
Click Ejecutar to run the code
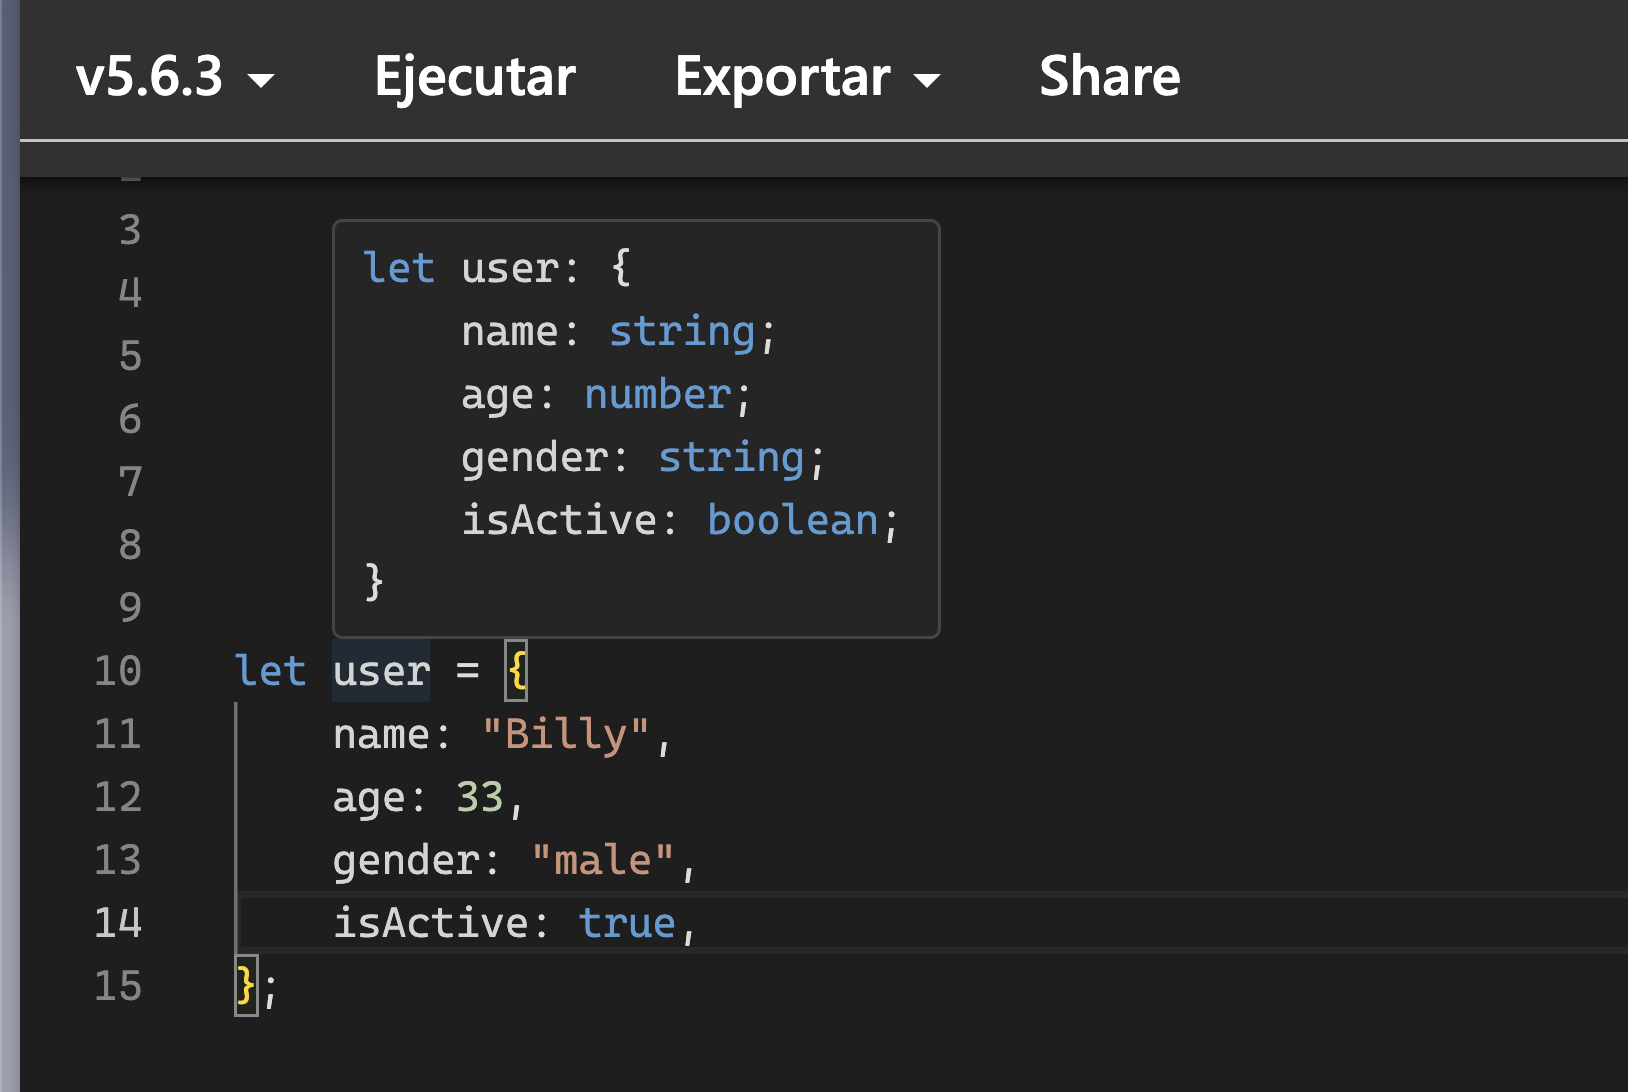coord(475,76)
